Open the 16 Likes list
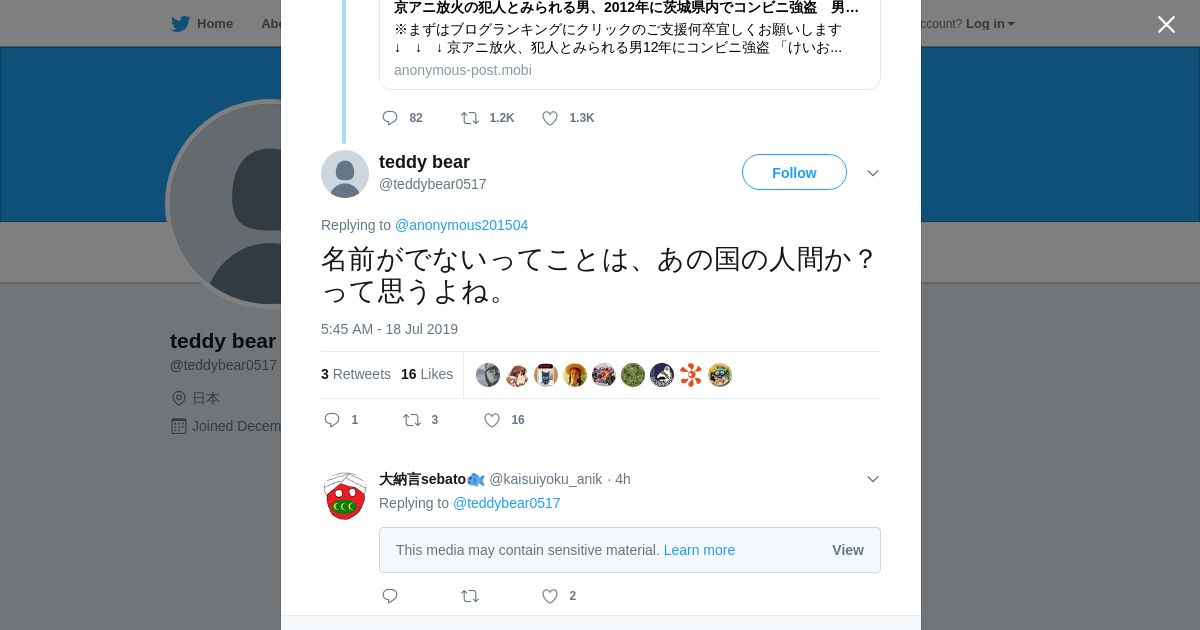Screen dimensions: 1200x630 click(427, 374)
